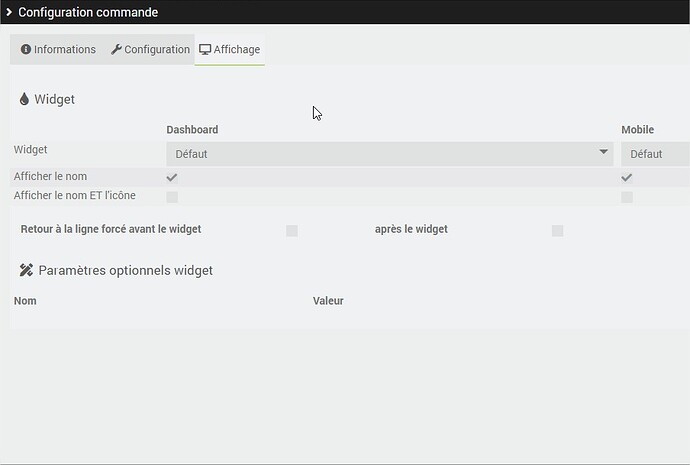Switch to the Informations tab
The image size is (690, 465).
point(58,49)
